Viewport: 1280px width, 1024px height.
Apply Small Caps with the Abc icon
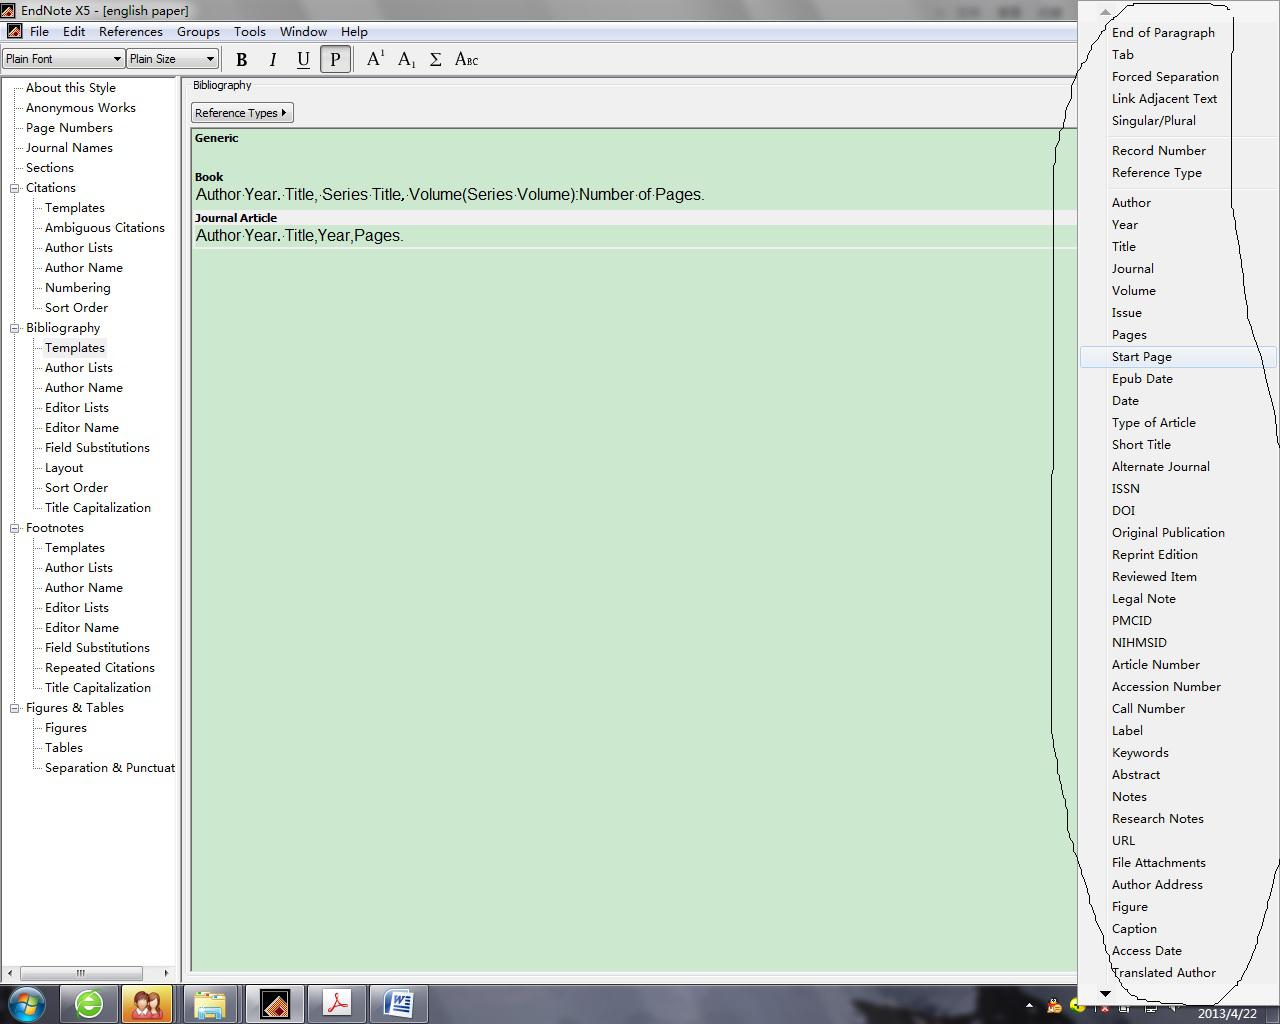point(467,59)
